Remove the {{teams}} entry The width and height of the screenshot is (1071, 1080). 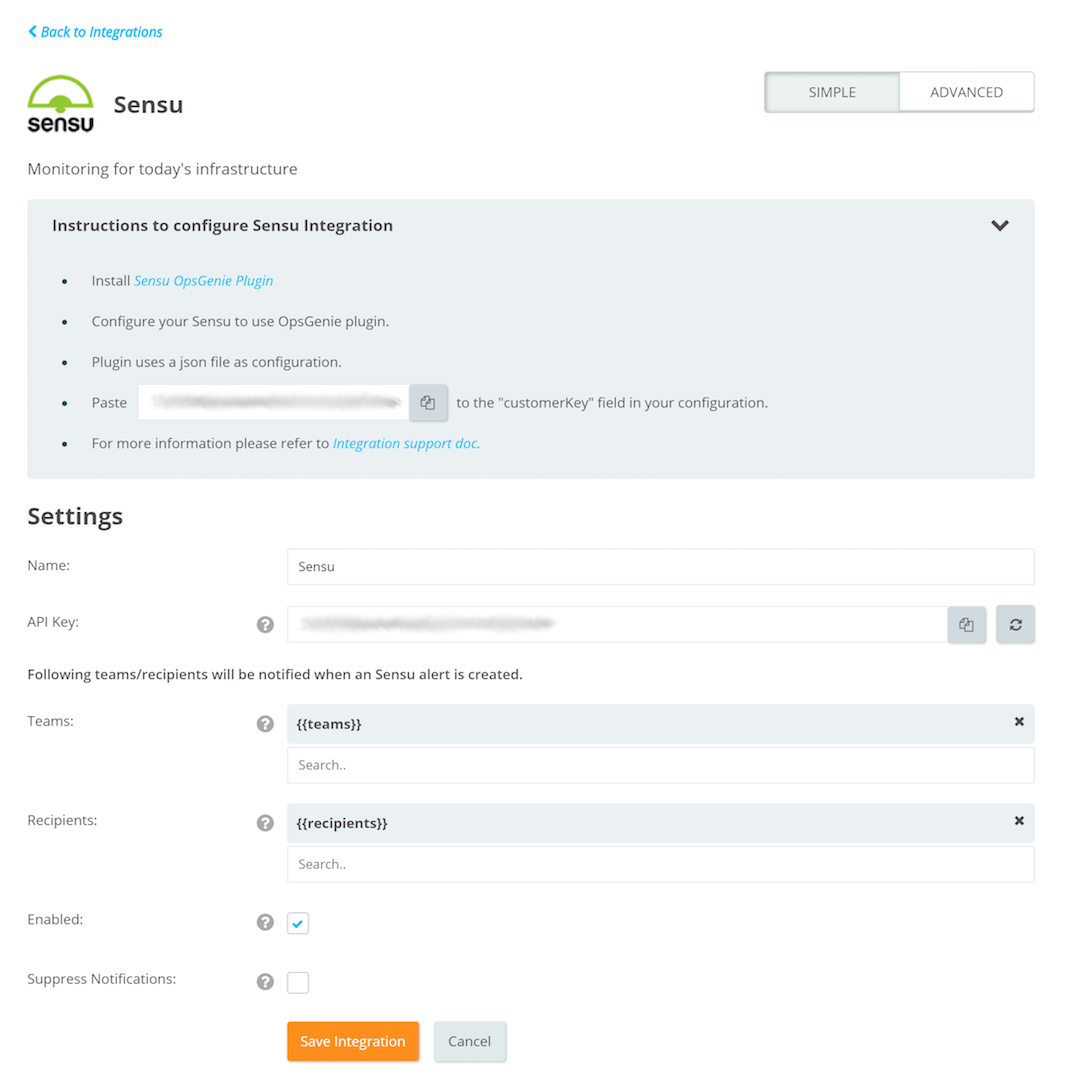1019,721
